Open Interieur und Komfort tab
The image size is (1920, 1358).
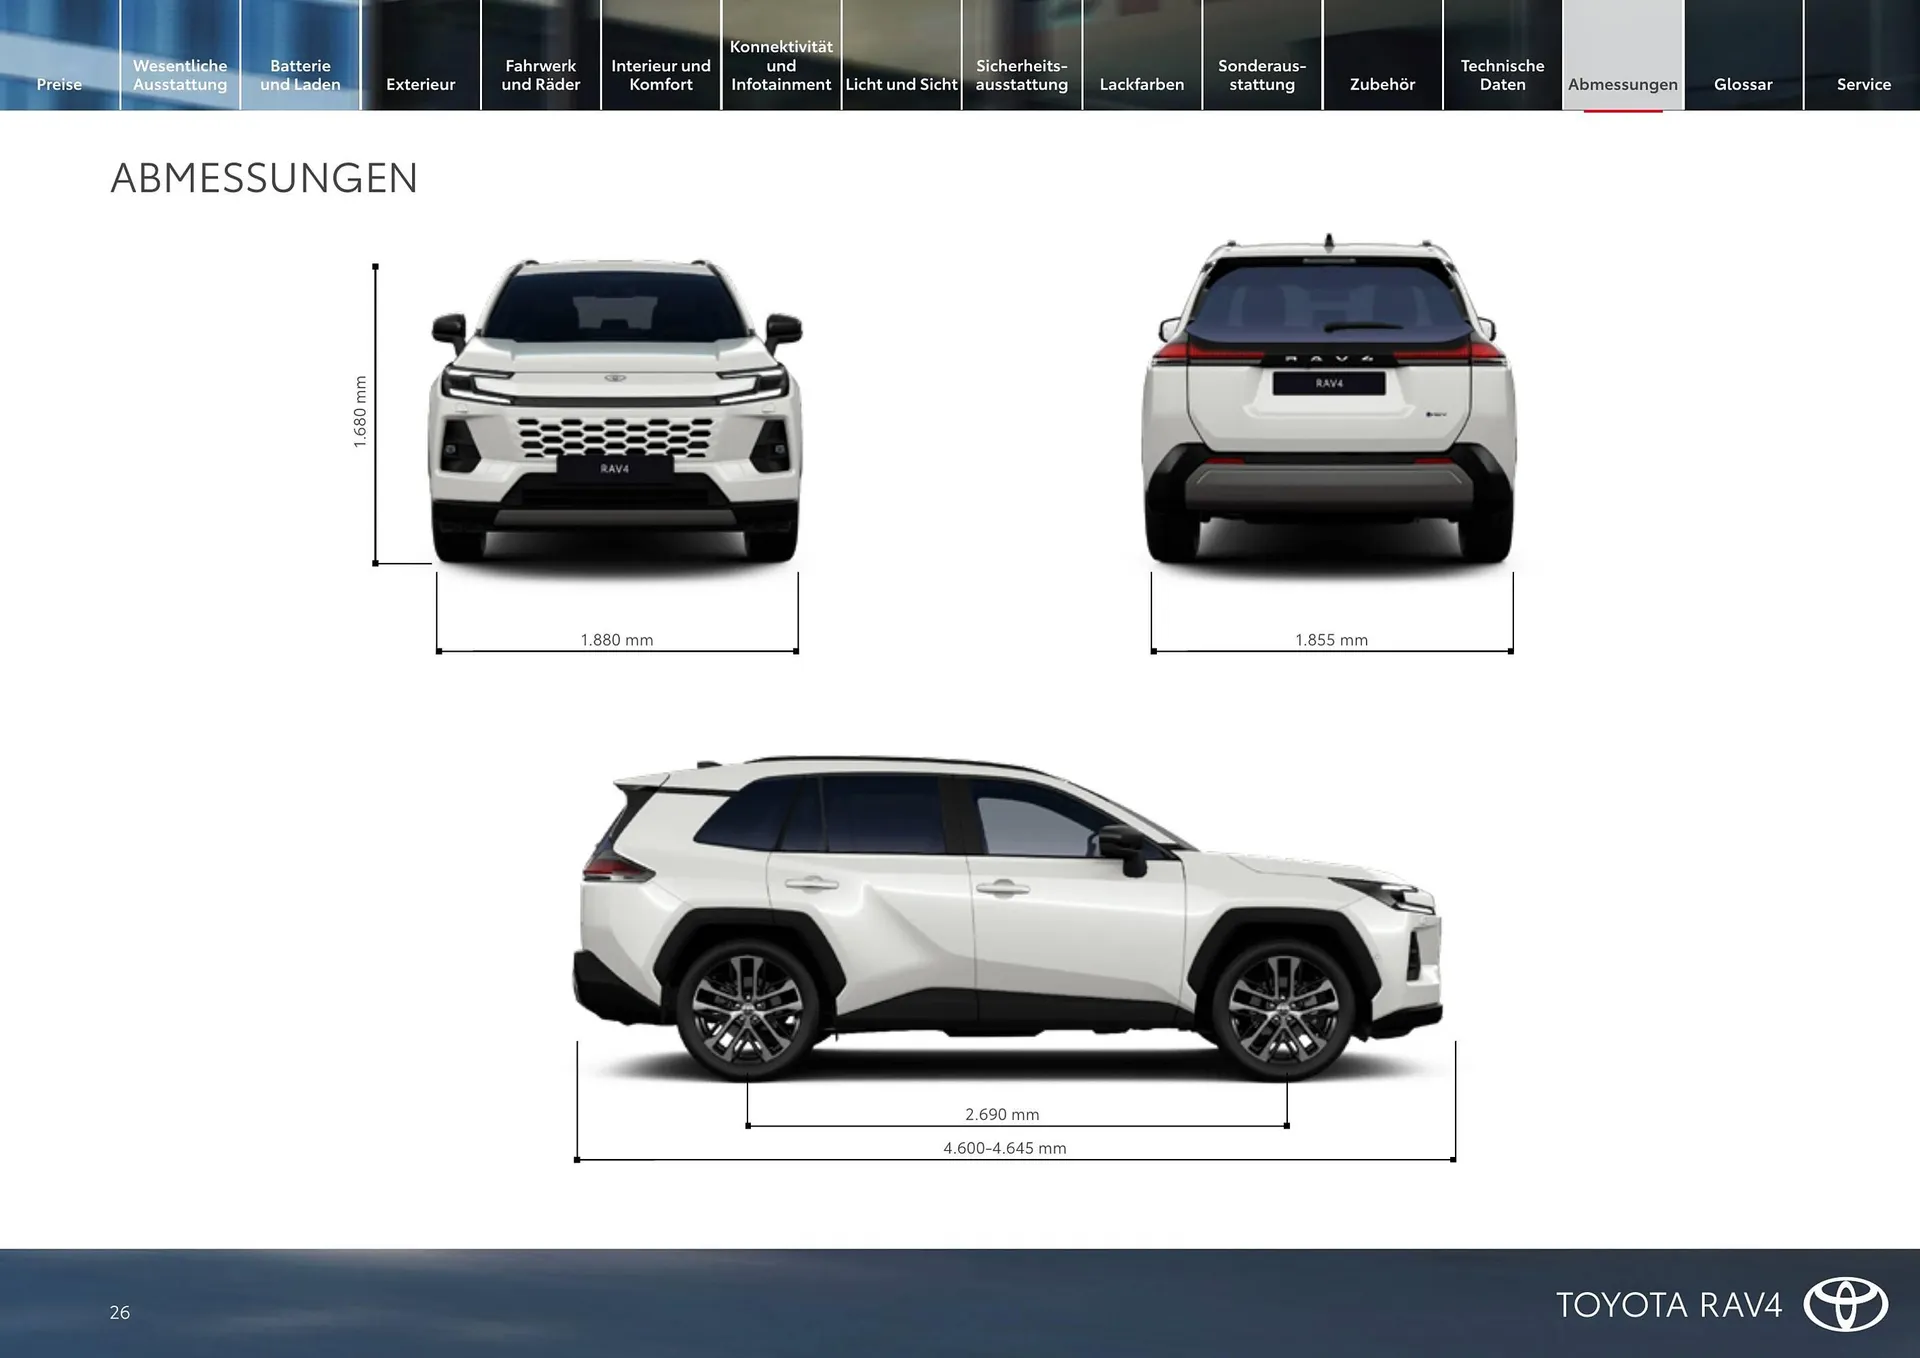pyautogui.click(x=660, y=75)
